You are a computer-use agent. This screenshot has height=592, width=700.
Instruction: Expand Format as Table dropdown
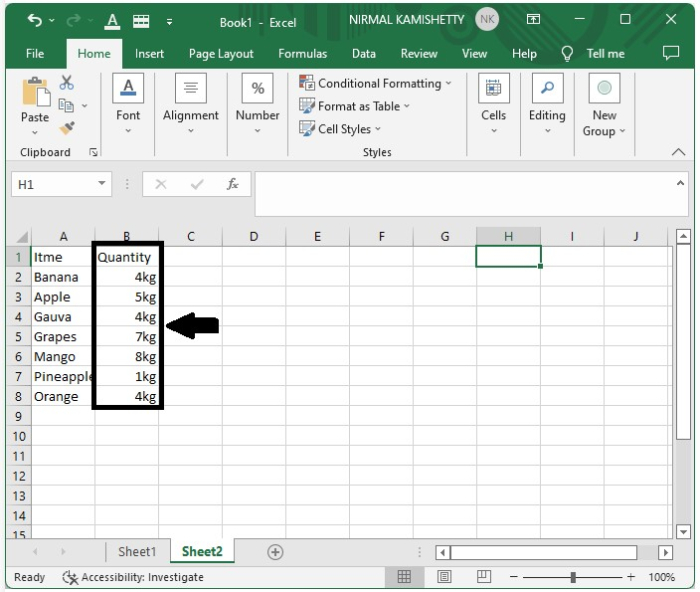407,106
